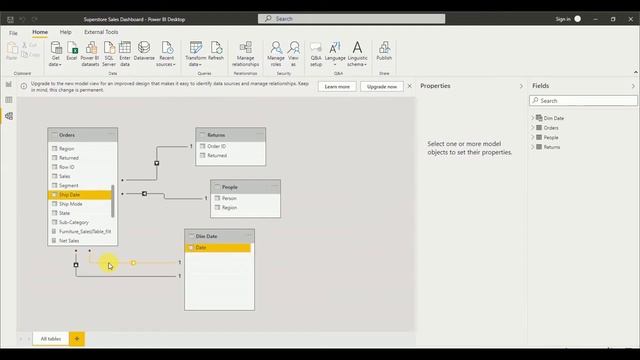This screenshot has height=360, width=640.
Task: Publish the report
Action: point(384,51)
